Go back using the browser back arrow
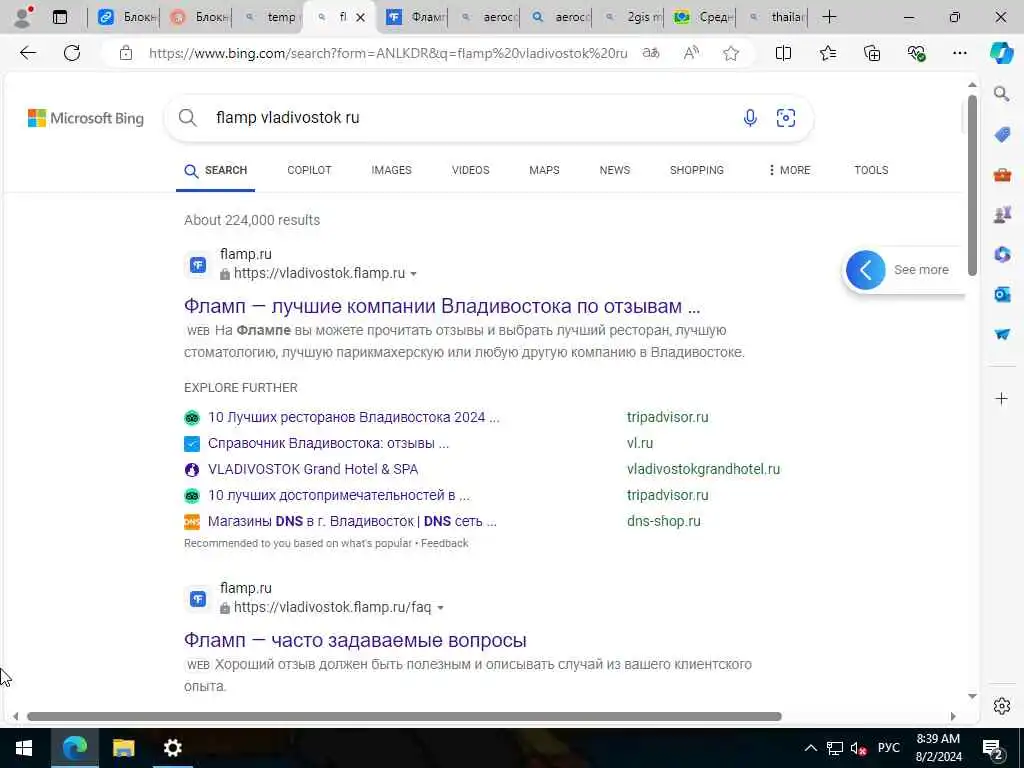Image resolution: width=1024 pixels, height=768 pixels. click(28, 53)
